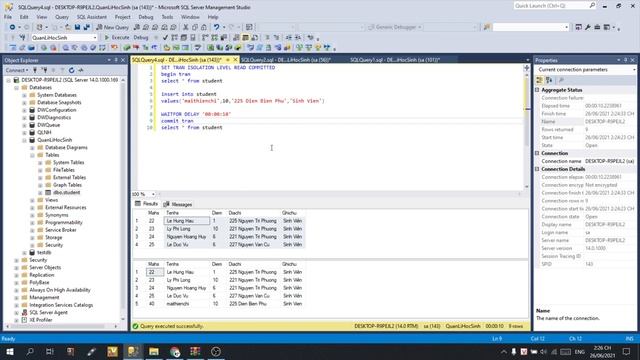Switch to the Results tab
The image size is (640, 360).
point(147,204)
